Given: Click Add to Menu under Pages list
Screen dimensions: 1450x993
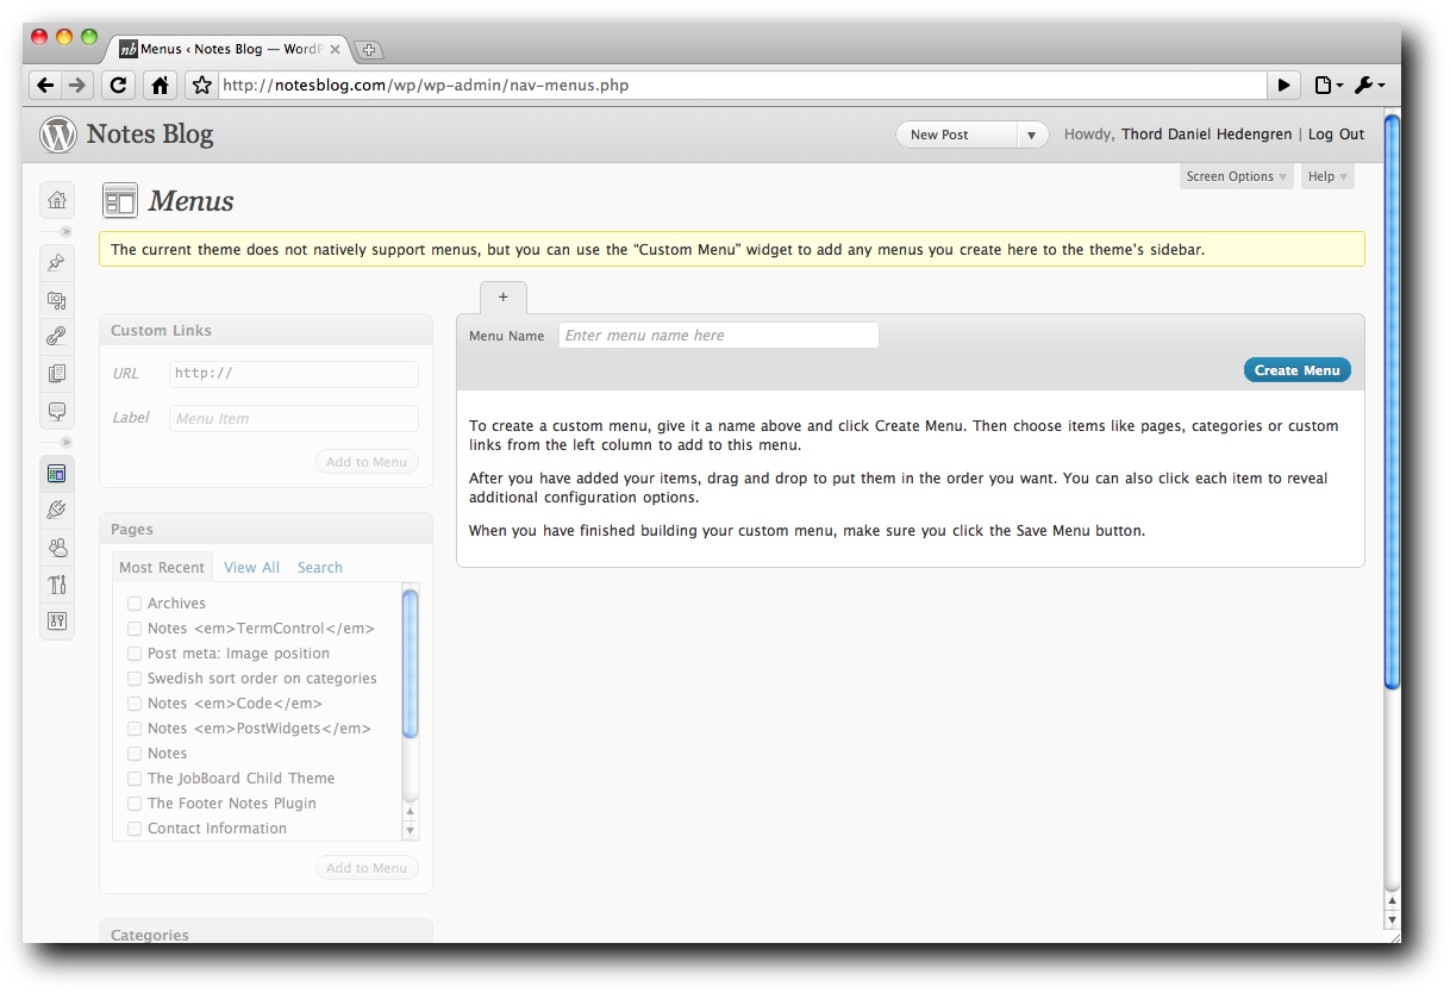Looking at the screenshot, I should [x=366, y=868].
